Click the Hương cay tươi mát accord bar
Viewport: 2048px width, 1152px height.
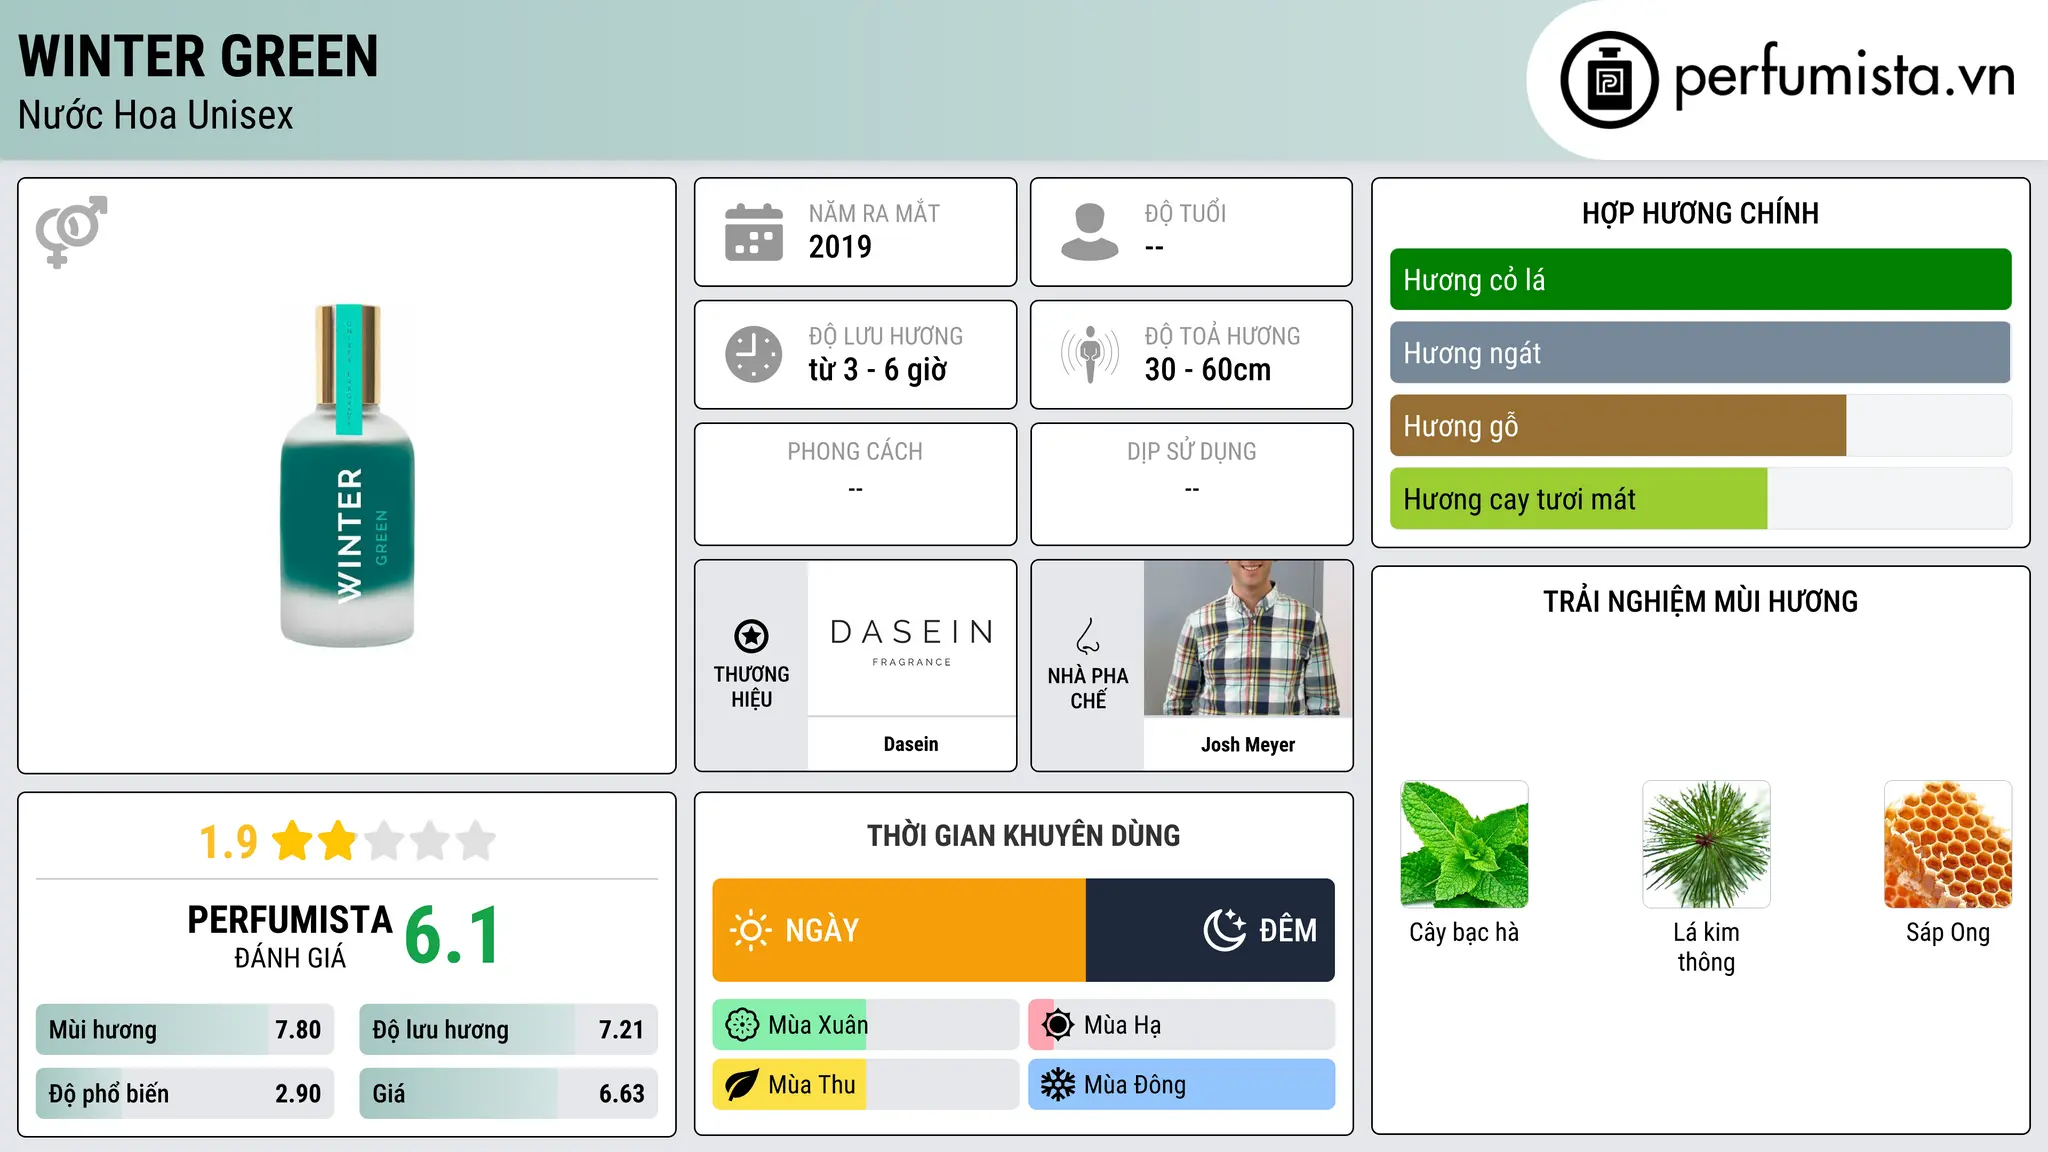1700,499
